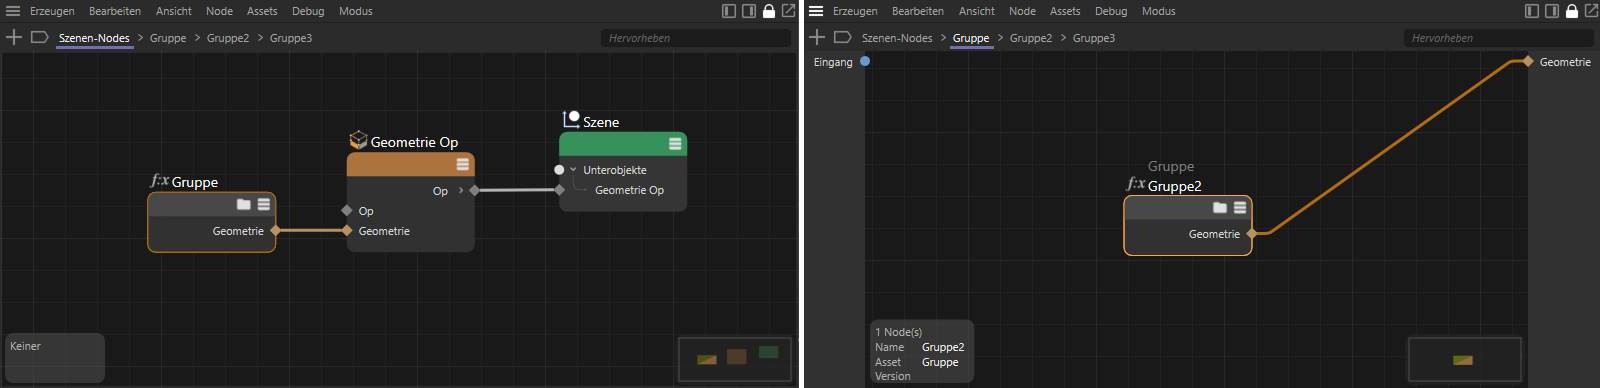Click the Op input port of Geometrie Op

[x=347, y=211]
